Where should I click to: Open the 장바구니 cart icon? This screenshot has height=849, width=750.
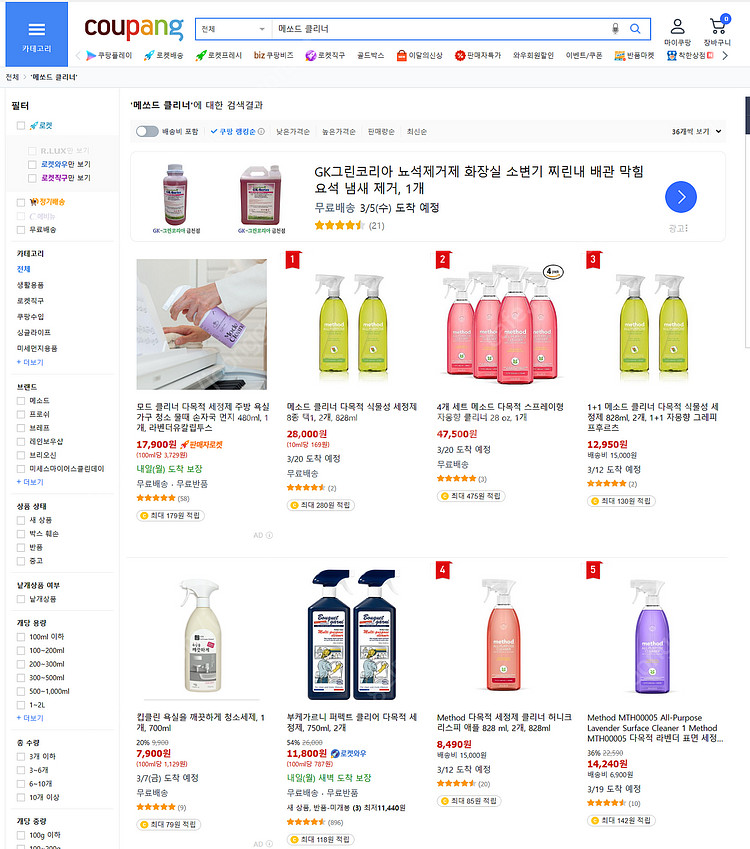(x=718, y=32)
